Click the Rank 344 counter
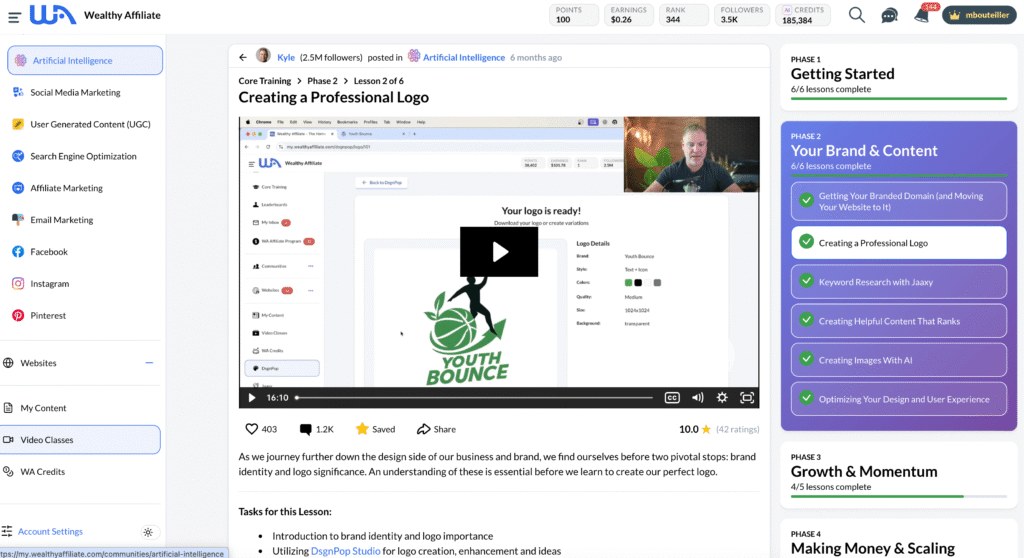The height and width of the screenshot is (558, 1024). [x=683, y=15]
